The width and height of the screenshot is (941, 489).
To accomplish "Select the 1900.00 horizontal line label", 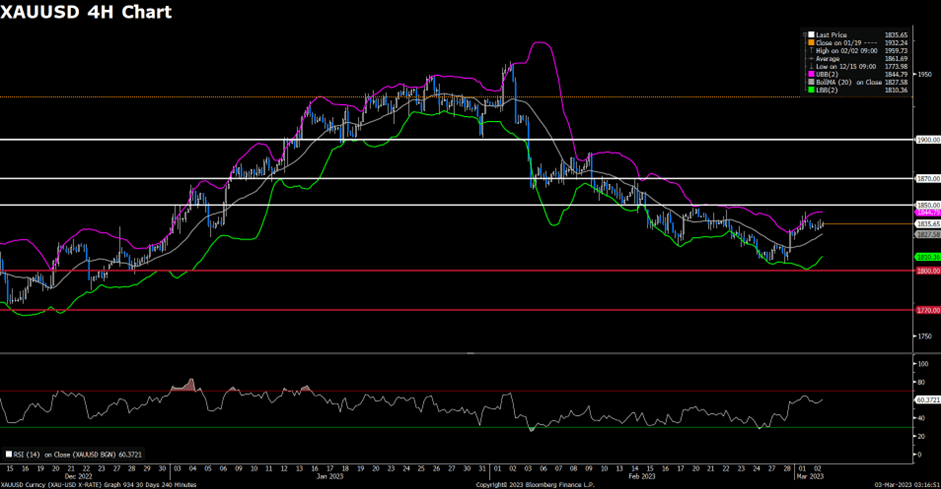I will point(928,140).
